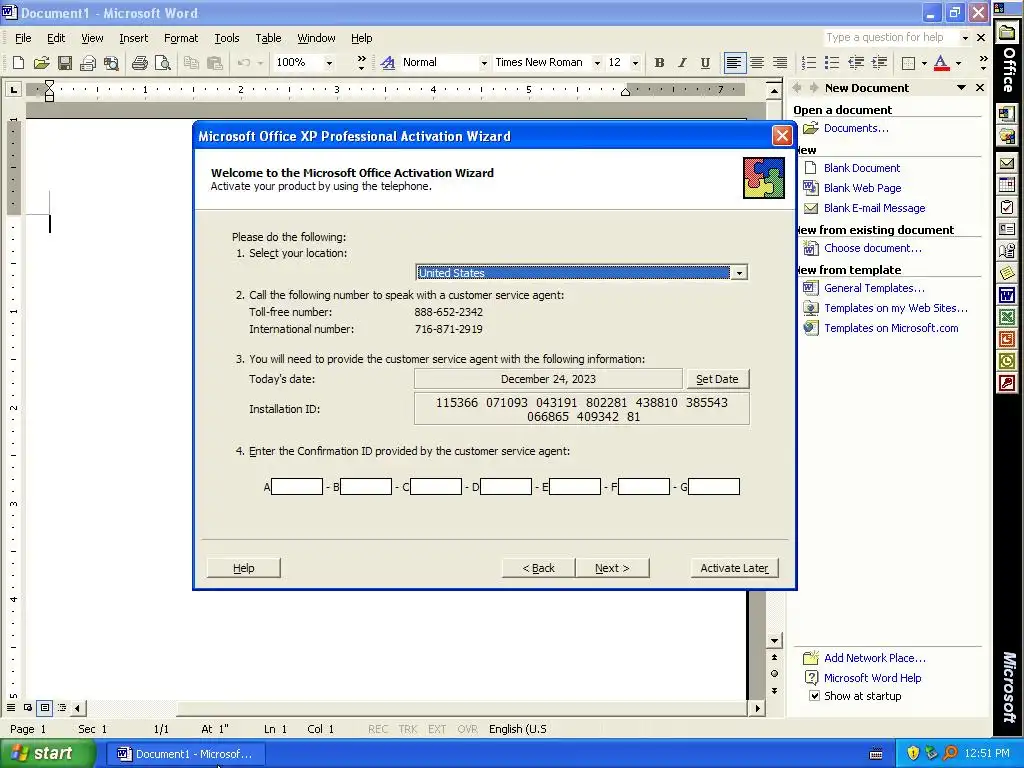Click the Save floppy disk icon
The height and width of the screenshot is (768, 1024).
(65, 63)
